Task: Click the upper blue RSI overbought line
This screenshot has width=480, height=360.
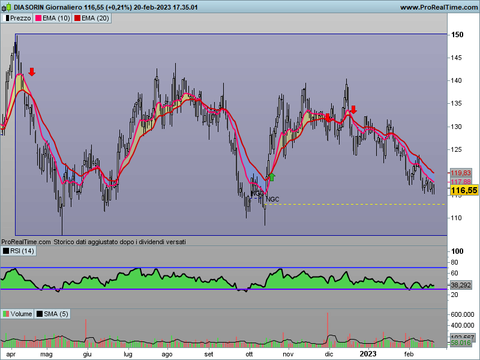Action: click(223, 267)
